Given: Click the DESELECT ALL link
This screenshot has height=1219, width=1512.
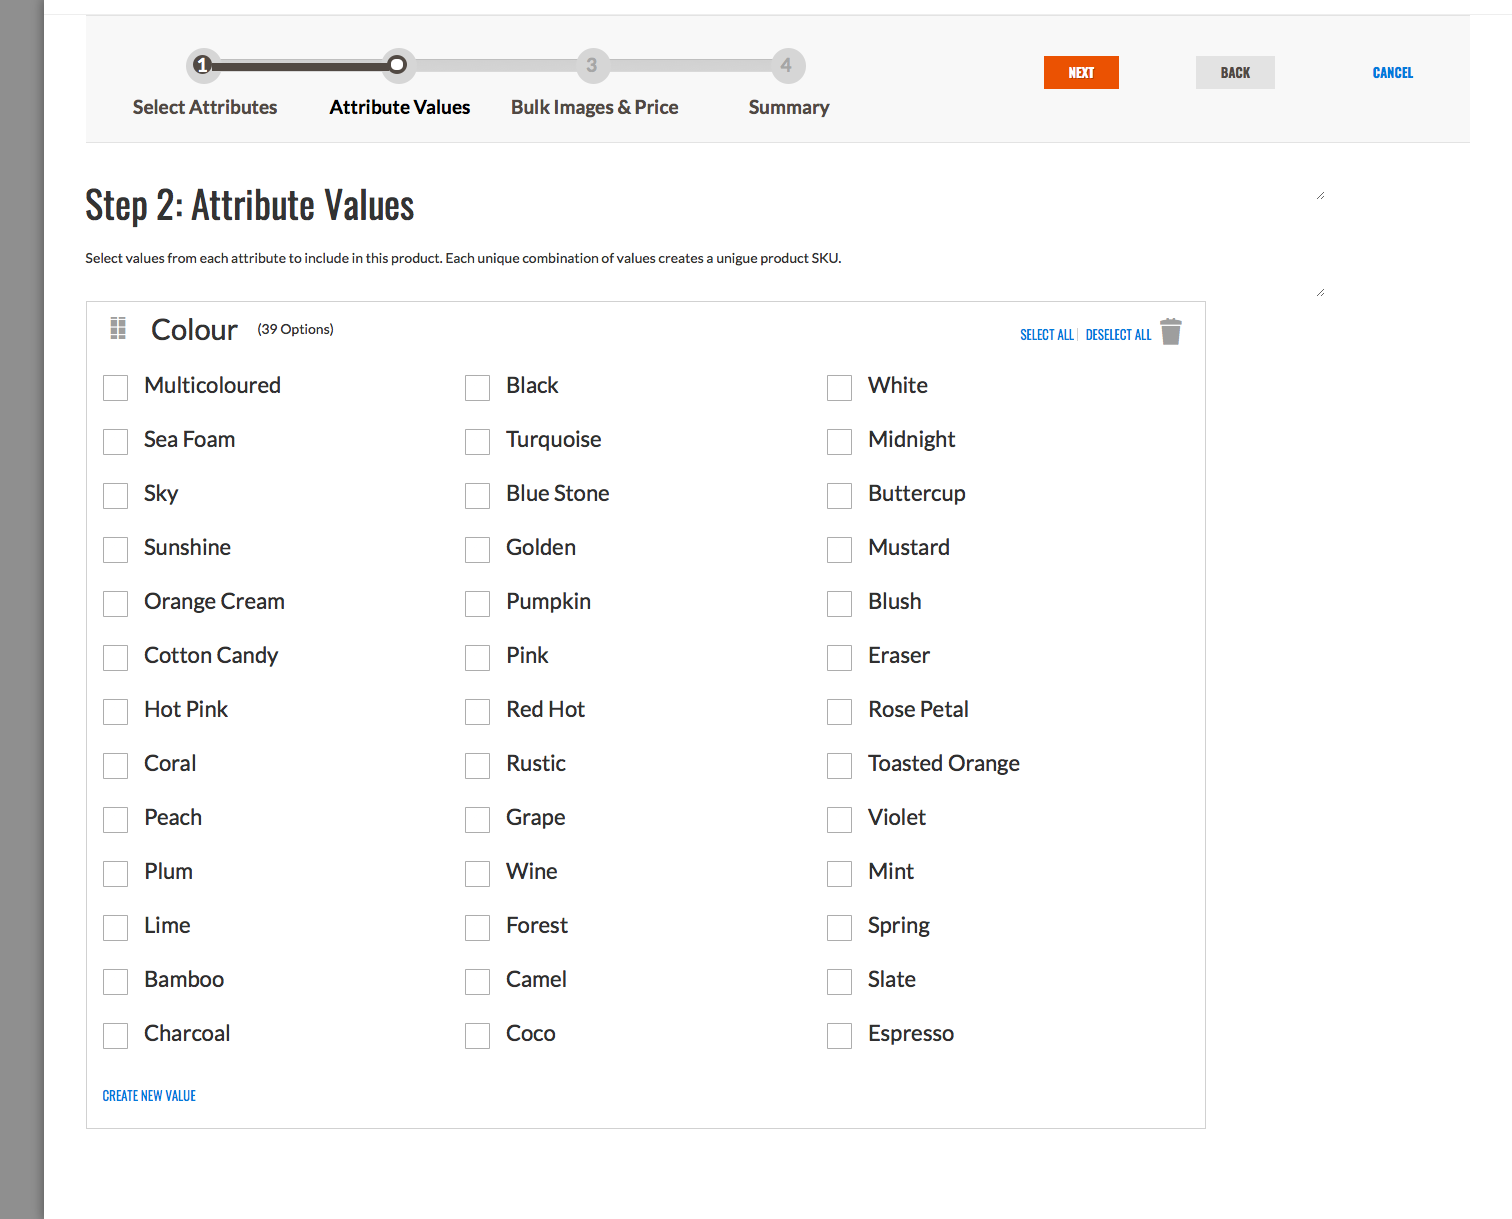Looking at the screenshot, I should [x=1118, y=334].
